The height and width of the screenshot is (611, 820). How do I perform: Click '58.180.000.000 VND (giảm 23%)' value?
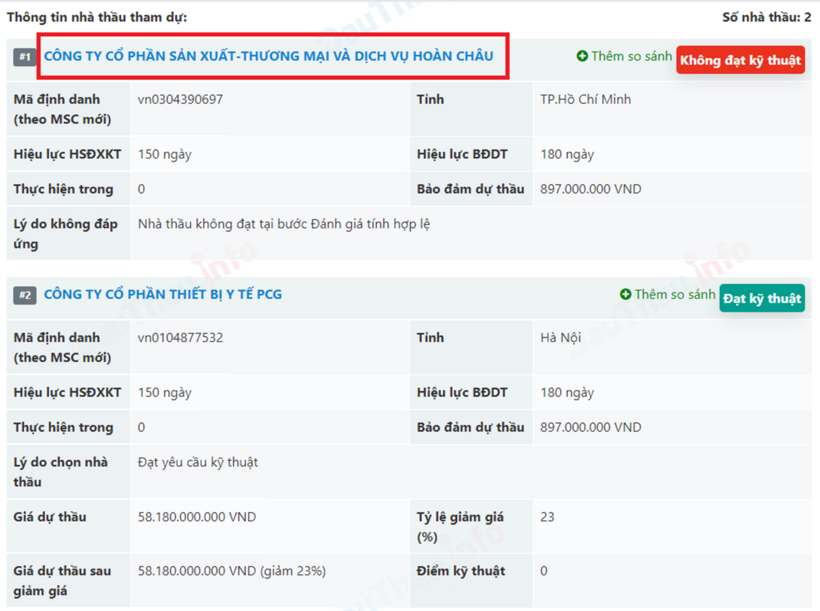[232, 571]
